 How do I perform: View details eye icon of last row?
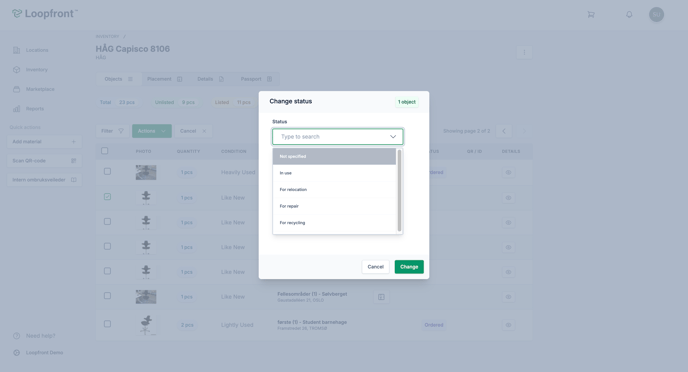[x=508, y=325]
